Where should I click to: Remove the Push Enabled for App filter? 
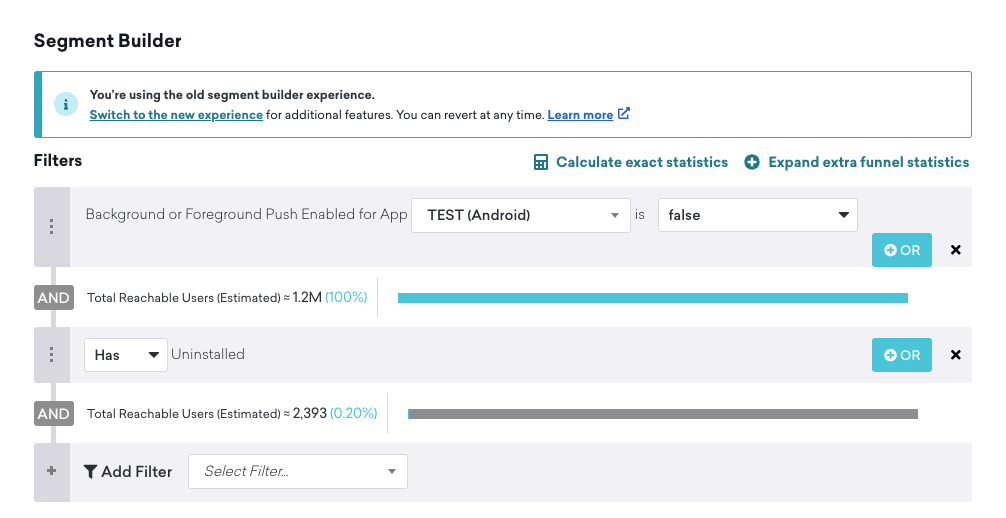(x=955, y=250)
